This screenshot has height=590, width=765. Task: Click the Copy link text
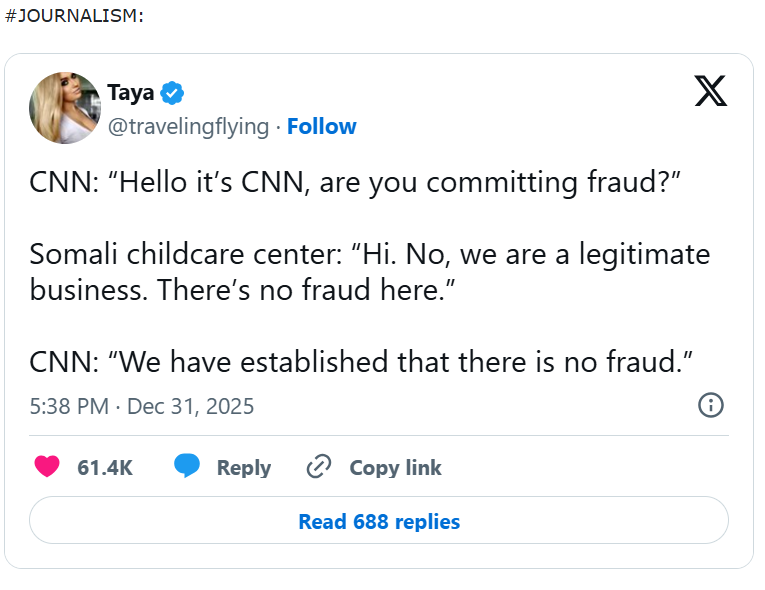click(x=395, y=467)
